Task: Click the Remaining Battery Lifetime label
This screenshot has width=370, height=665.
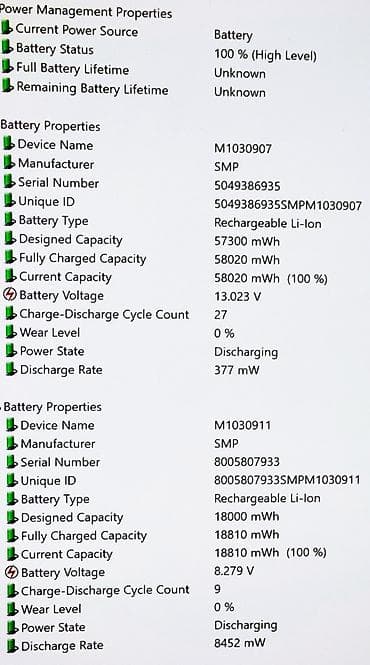Action: tap(92, 89)
